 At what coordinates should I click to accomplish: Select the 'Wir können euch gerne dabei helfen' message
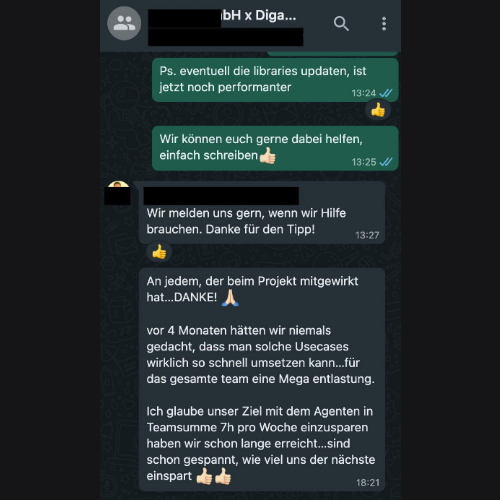[275, 148]
